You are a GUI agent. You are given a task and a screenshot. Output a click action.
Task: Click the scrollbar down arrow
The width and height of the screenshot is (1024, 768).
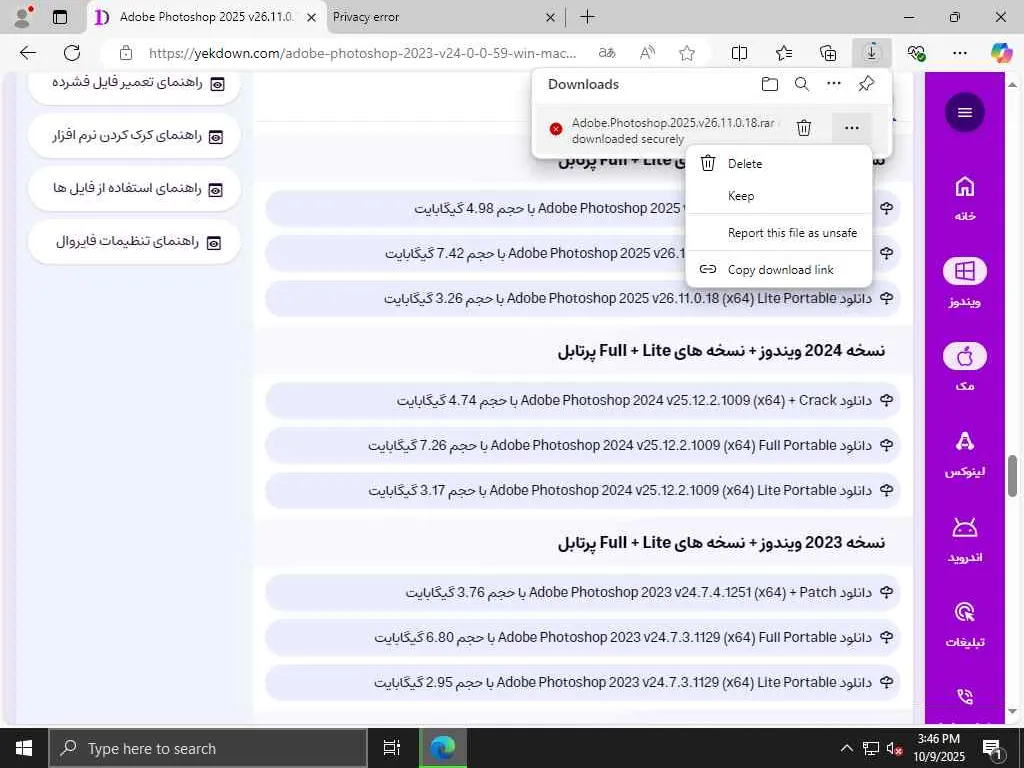[1012, 711]
